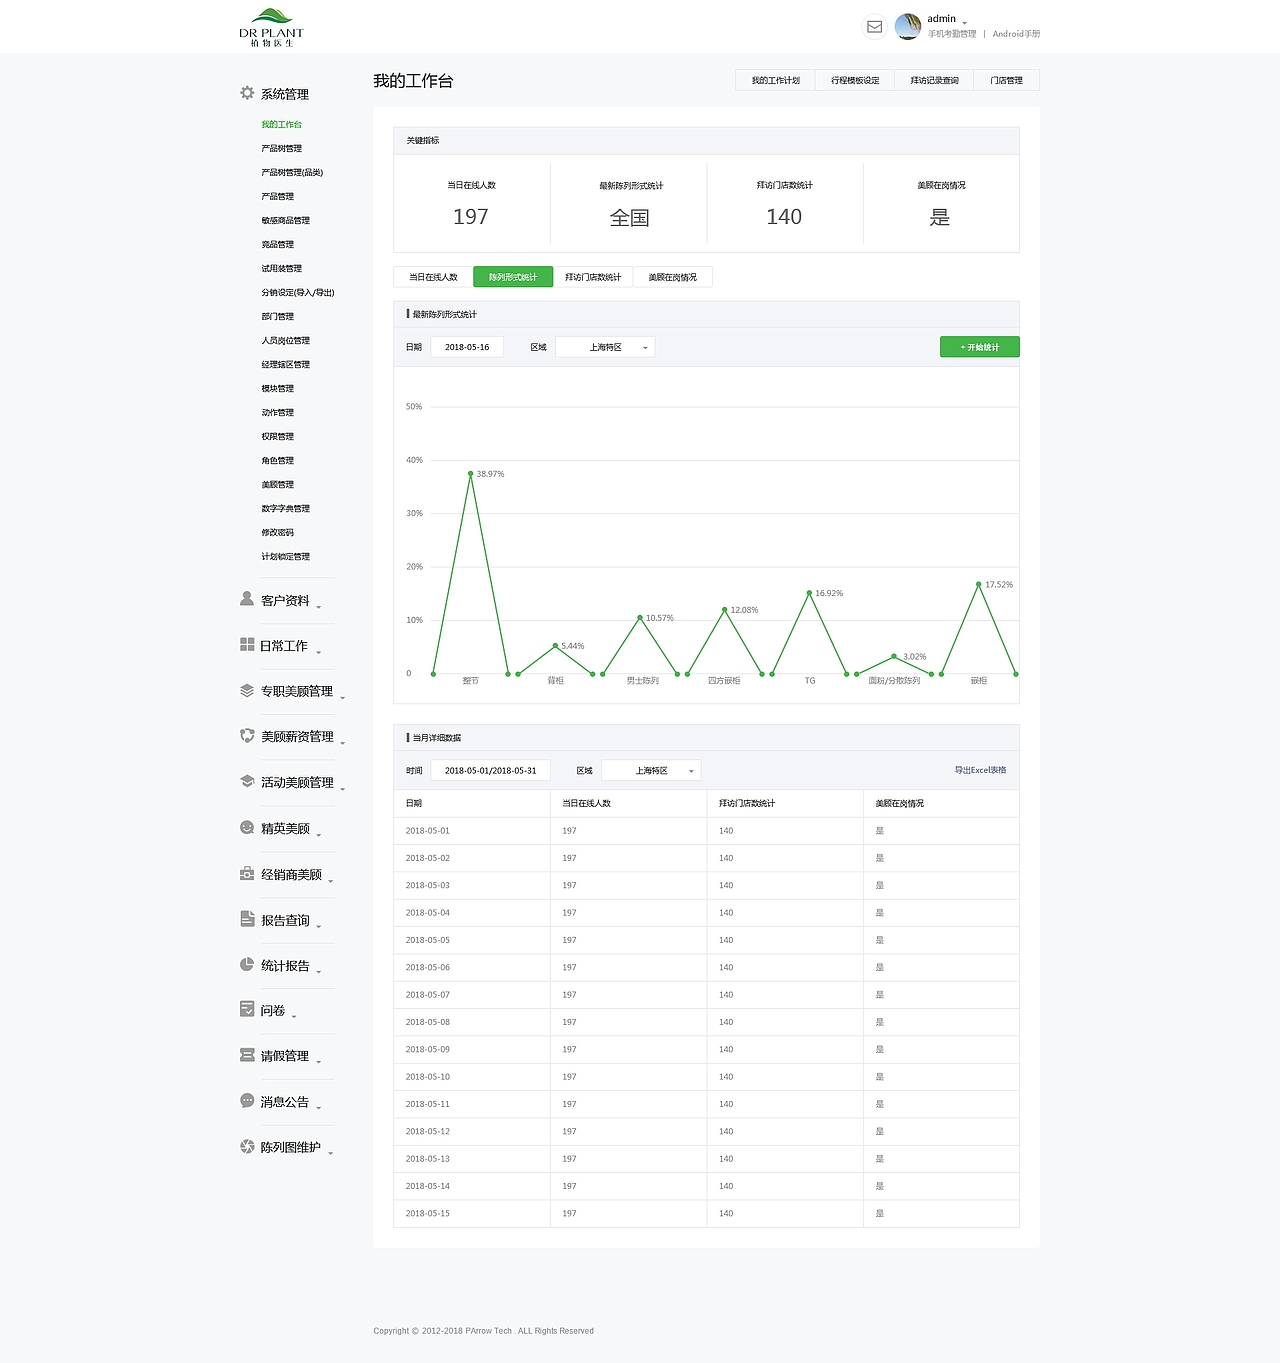Click the 经销商美顾 briefcase icon
The image size is (1280, 1363).
pyautogui.click(x=247, y=873)
